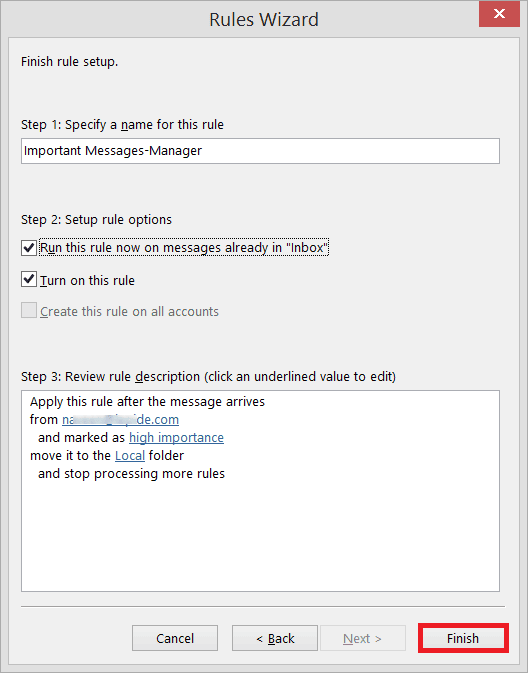Change the Local folder link
The height and width of the screenshot is (673, 528).
130,455
